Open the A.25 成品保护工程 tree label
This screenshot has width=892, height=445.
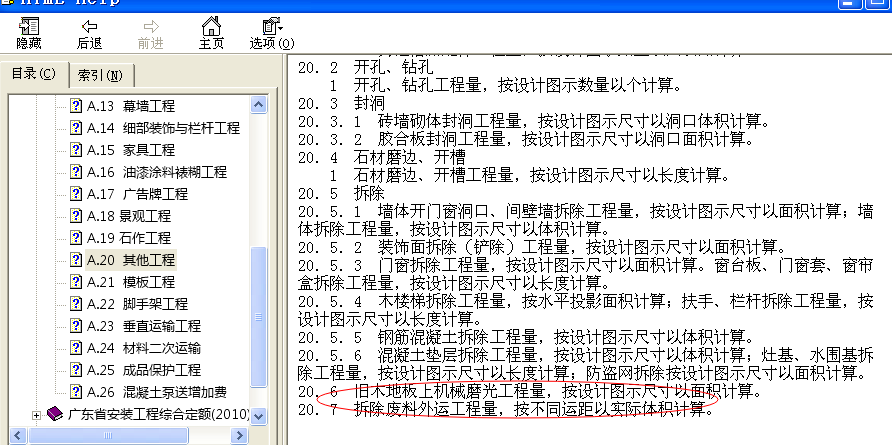pos(143,370)
